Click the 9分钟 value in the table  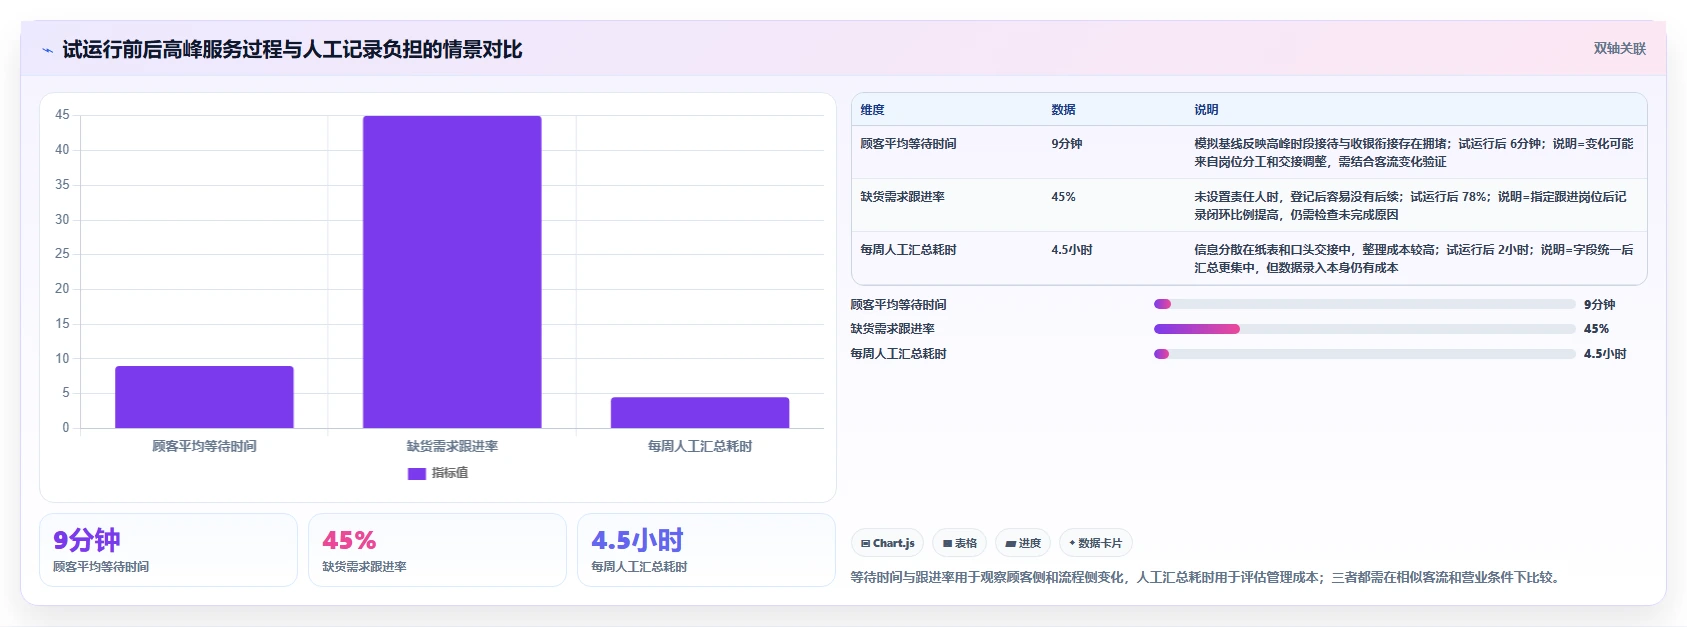click(x=1066, y=144)
